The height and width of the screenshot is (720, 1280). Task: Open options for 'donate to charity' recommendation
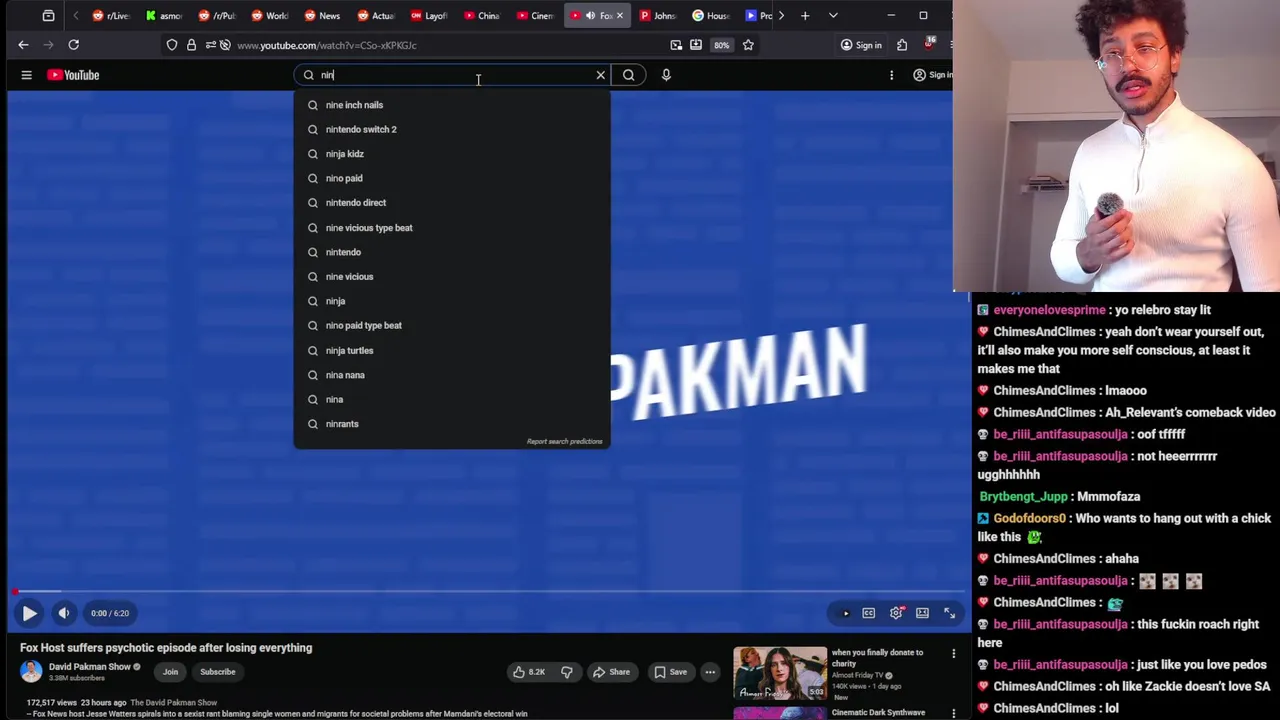click(953, 654)
